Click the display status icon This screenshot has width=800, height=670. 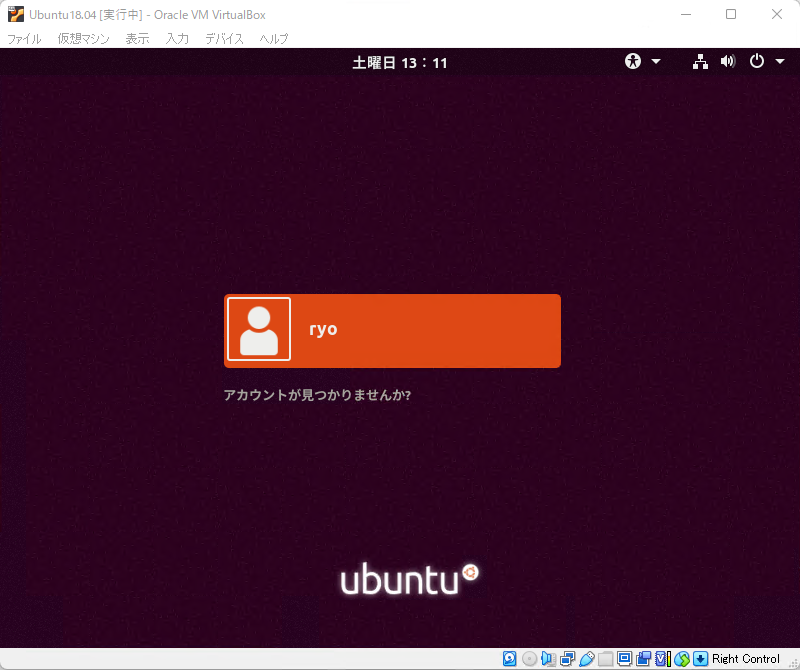[x=624, y=659]
